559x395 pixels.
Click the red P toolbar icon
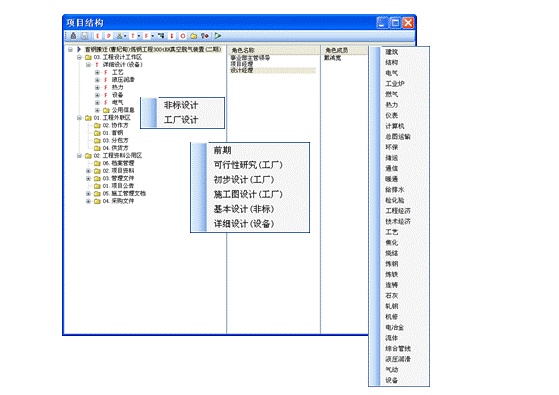(x=109, y=36)
